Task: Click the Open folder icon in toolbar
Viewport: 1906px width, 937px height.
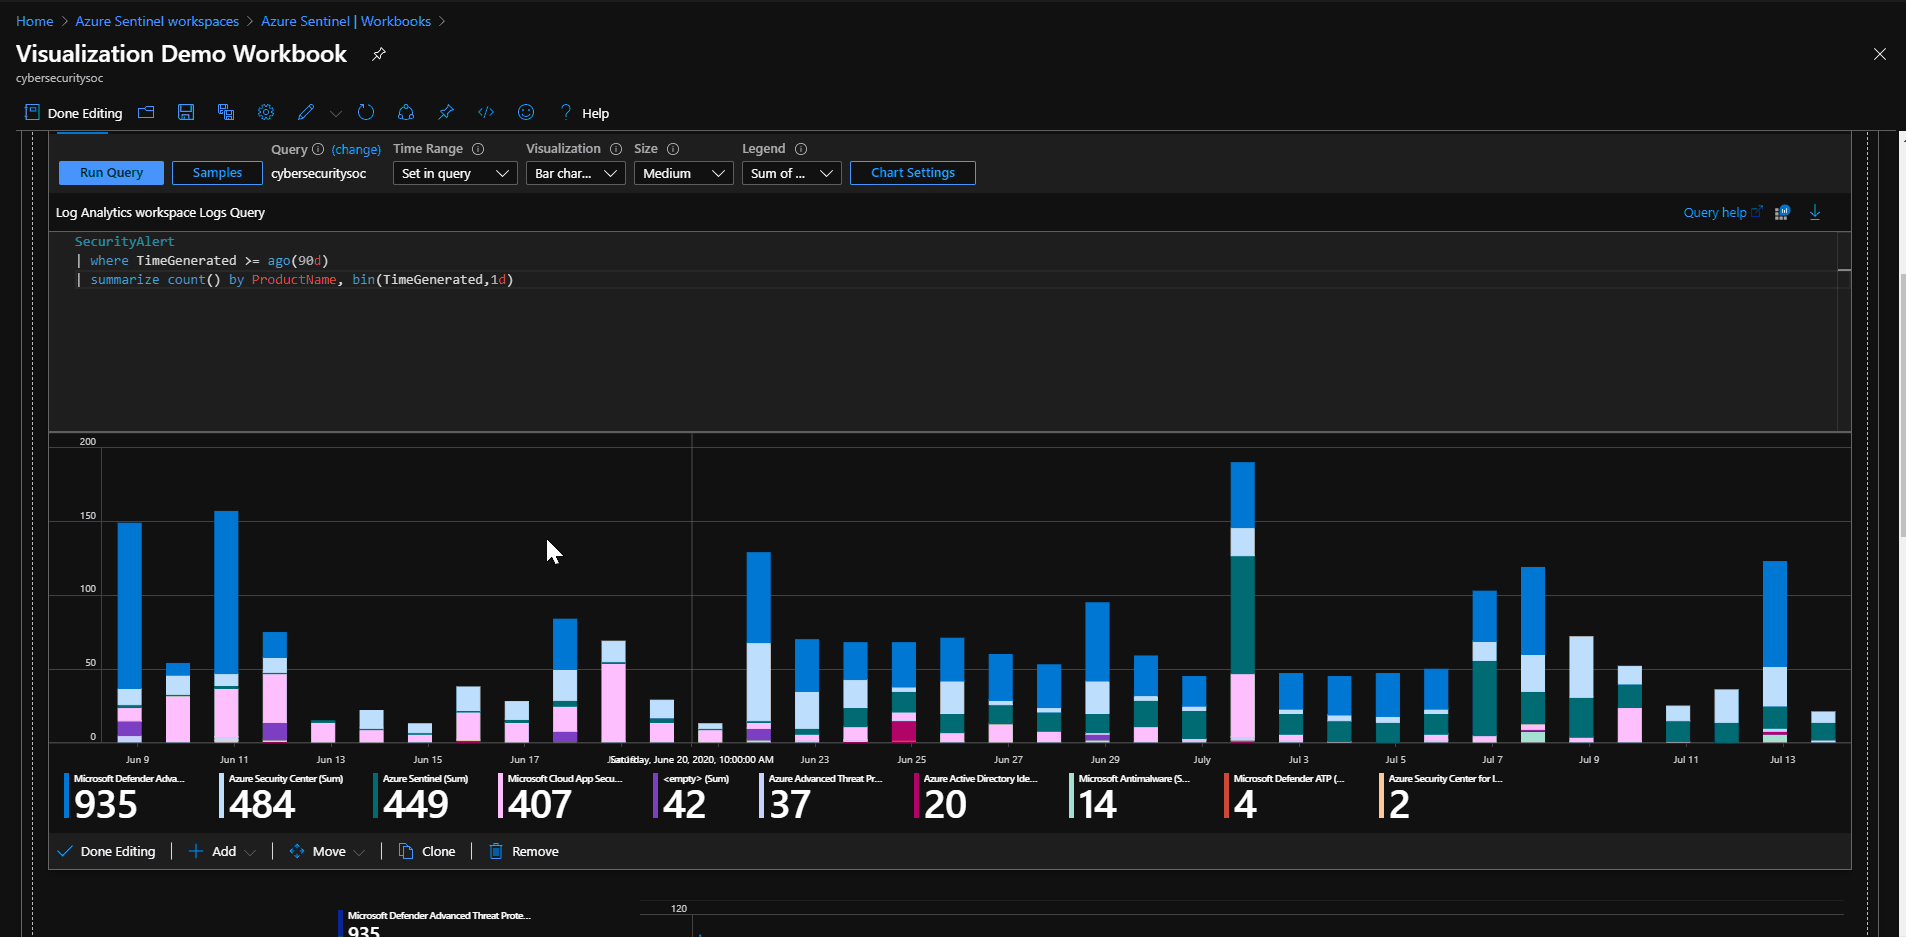Action: pyautogui.click(x=146, y=112)
